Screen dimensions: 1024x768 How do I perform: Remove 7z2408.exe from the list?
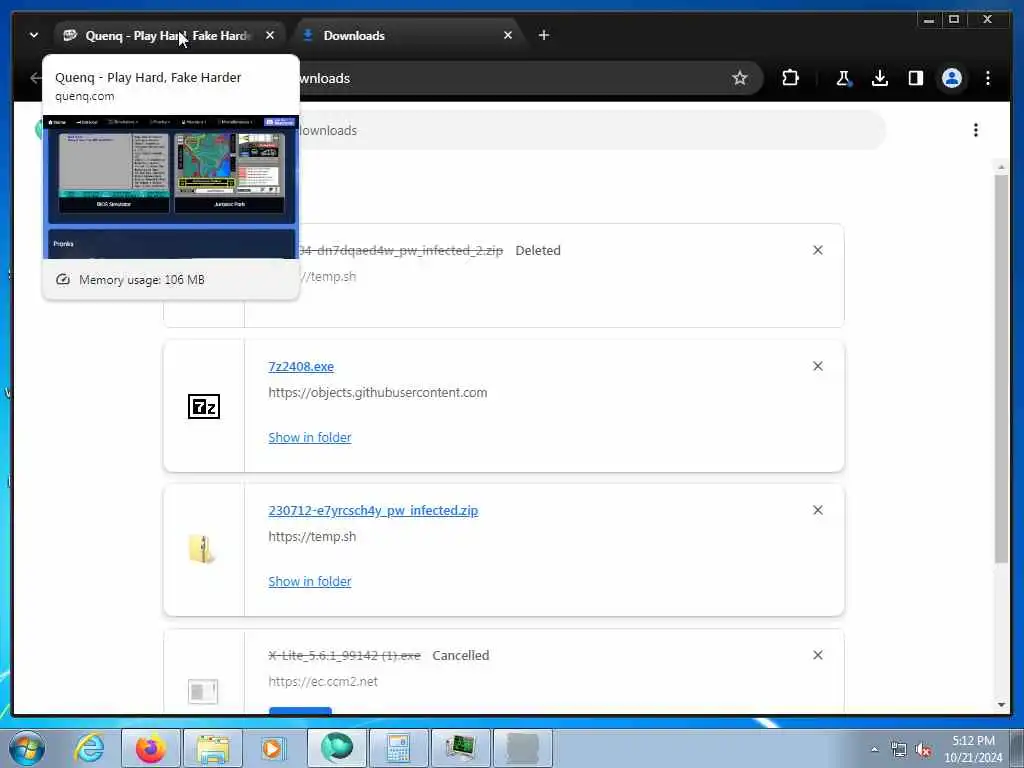point(818,366)
